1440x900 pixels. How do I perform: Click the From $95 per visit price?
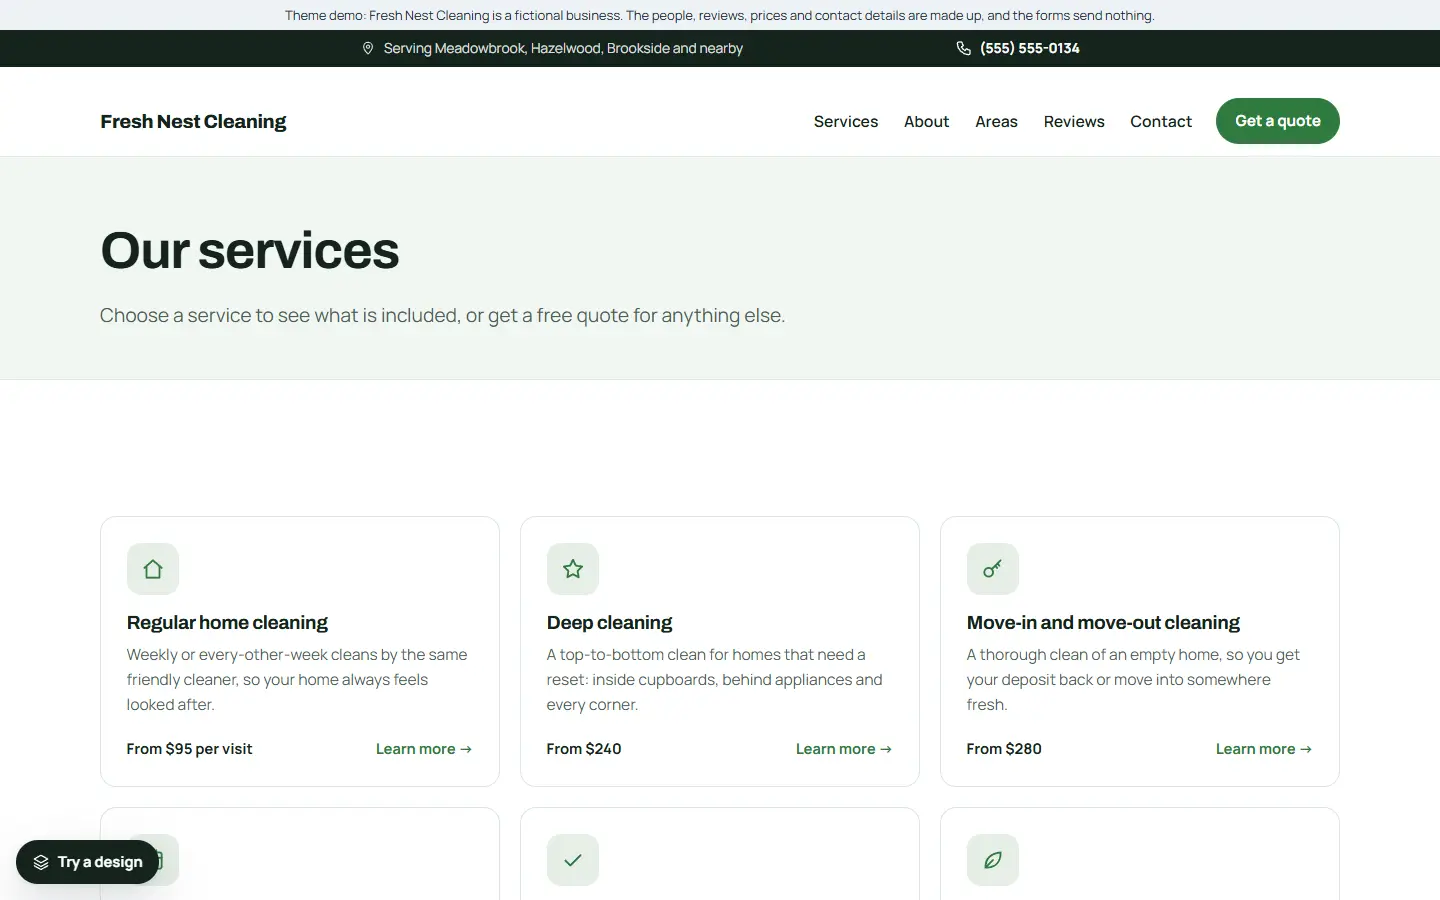click(189, 749)
